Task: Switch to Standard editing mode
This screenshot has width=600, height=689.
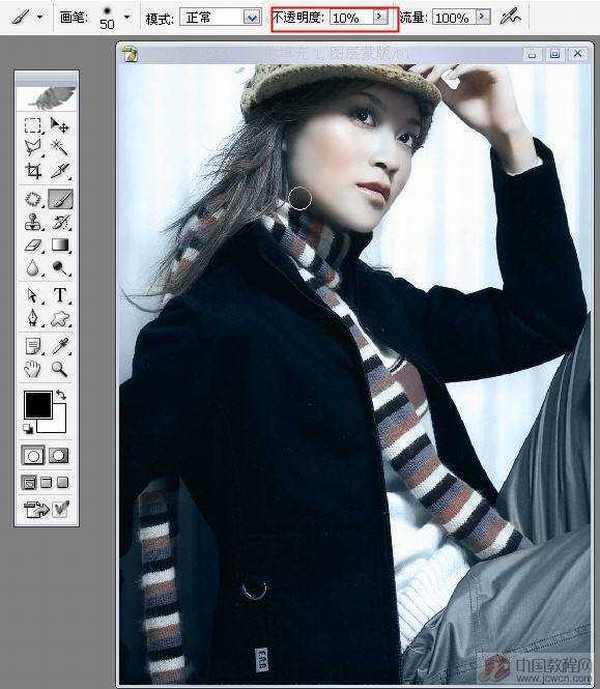Action: (34, 455)
